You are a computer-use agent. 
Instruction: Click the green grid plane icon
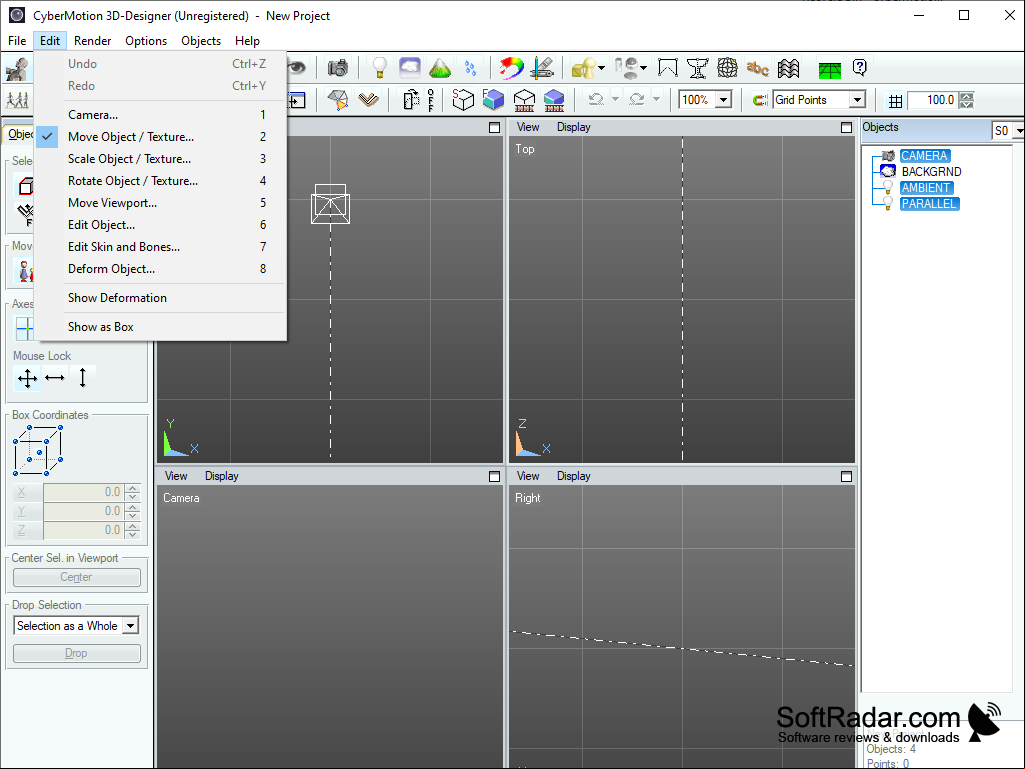829,69
